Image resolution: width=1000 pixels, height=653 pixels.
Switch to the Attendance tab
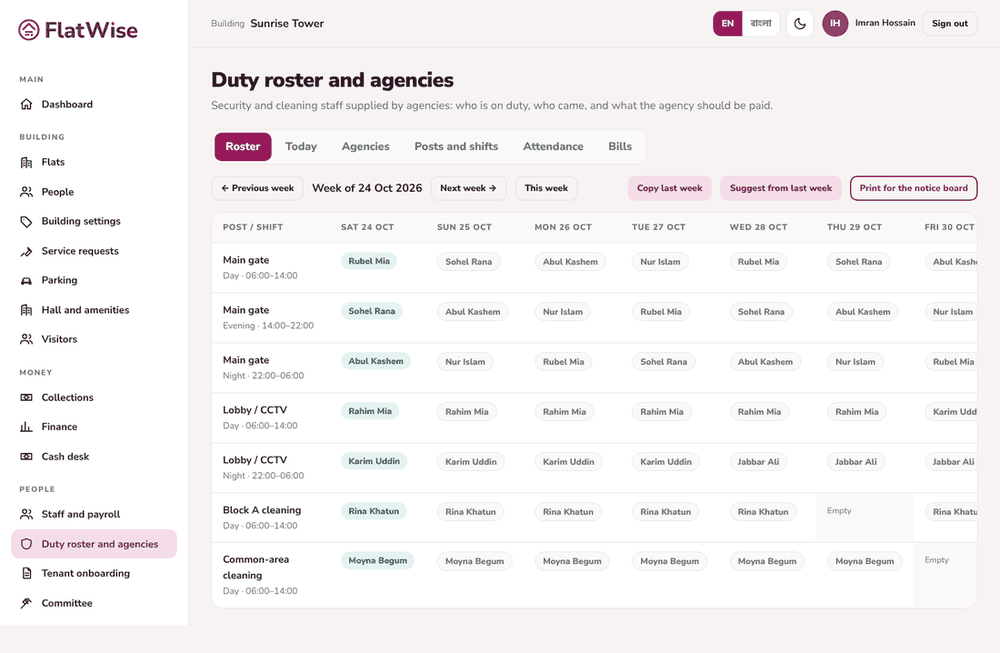click(553, 147)
